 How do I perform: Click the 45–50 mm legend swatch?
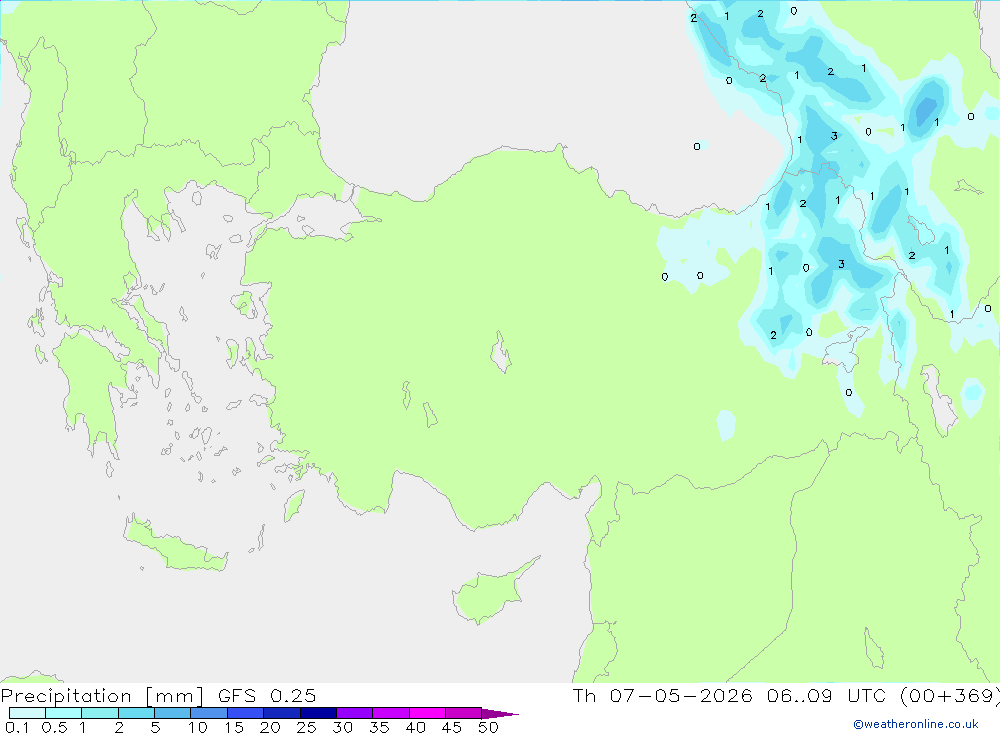(464, 713)
